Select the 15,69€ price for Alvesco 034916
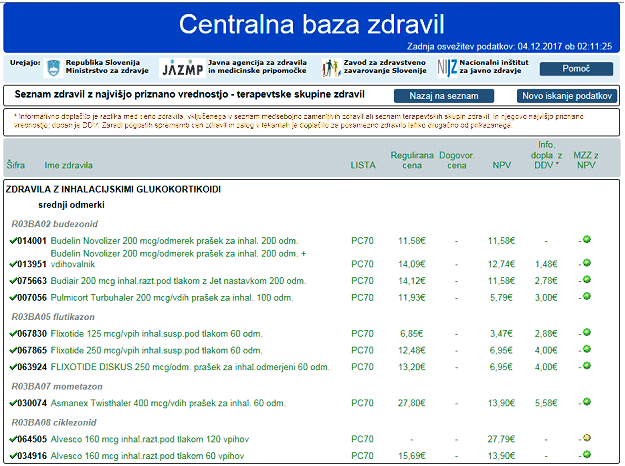This screenshot has height=466, width=625. 411,456
